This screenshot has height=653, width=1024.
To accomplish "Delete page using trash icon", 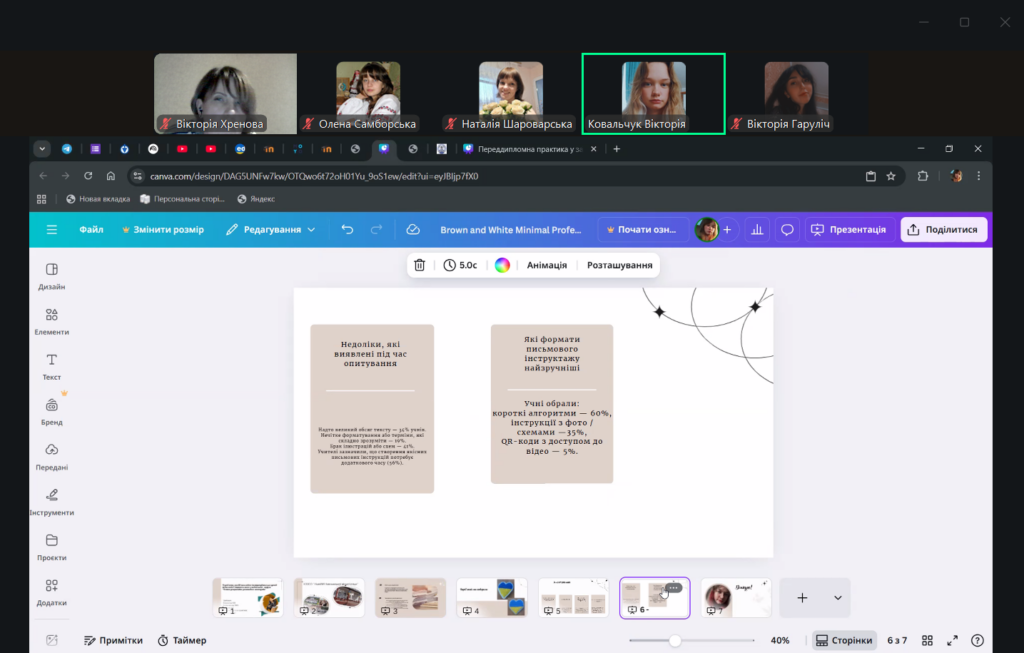I will tap(420, 265).
